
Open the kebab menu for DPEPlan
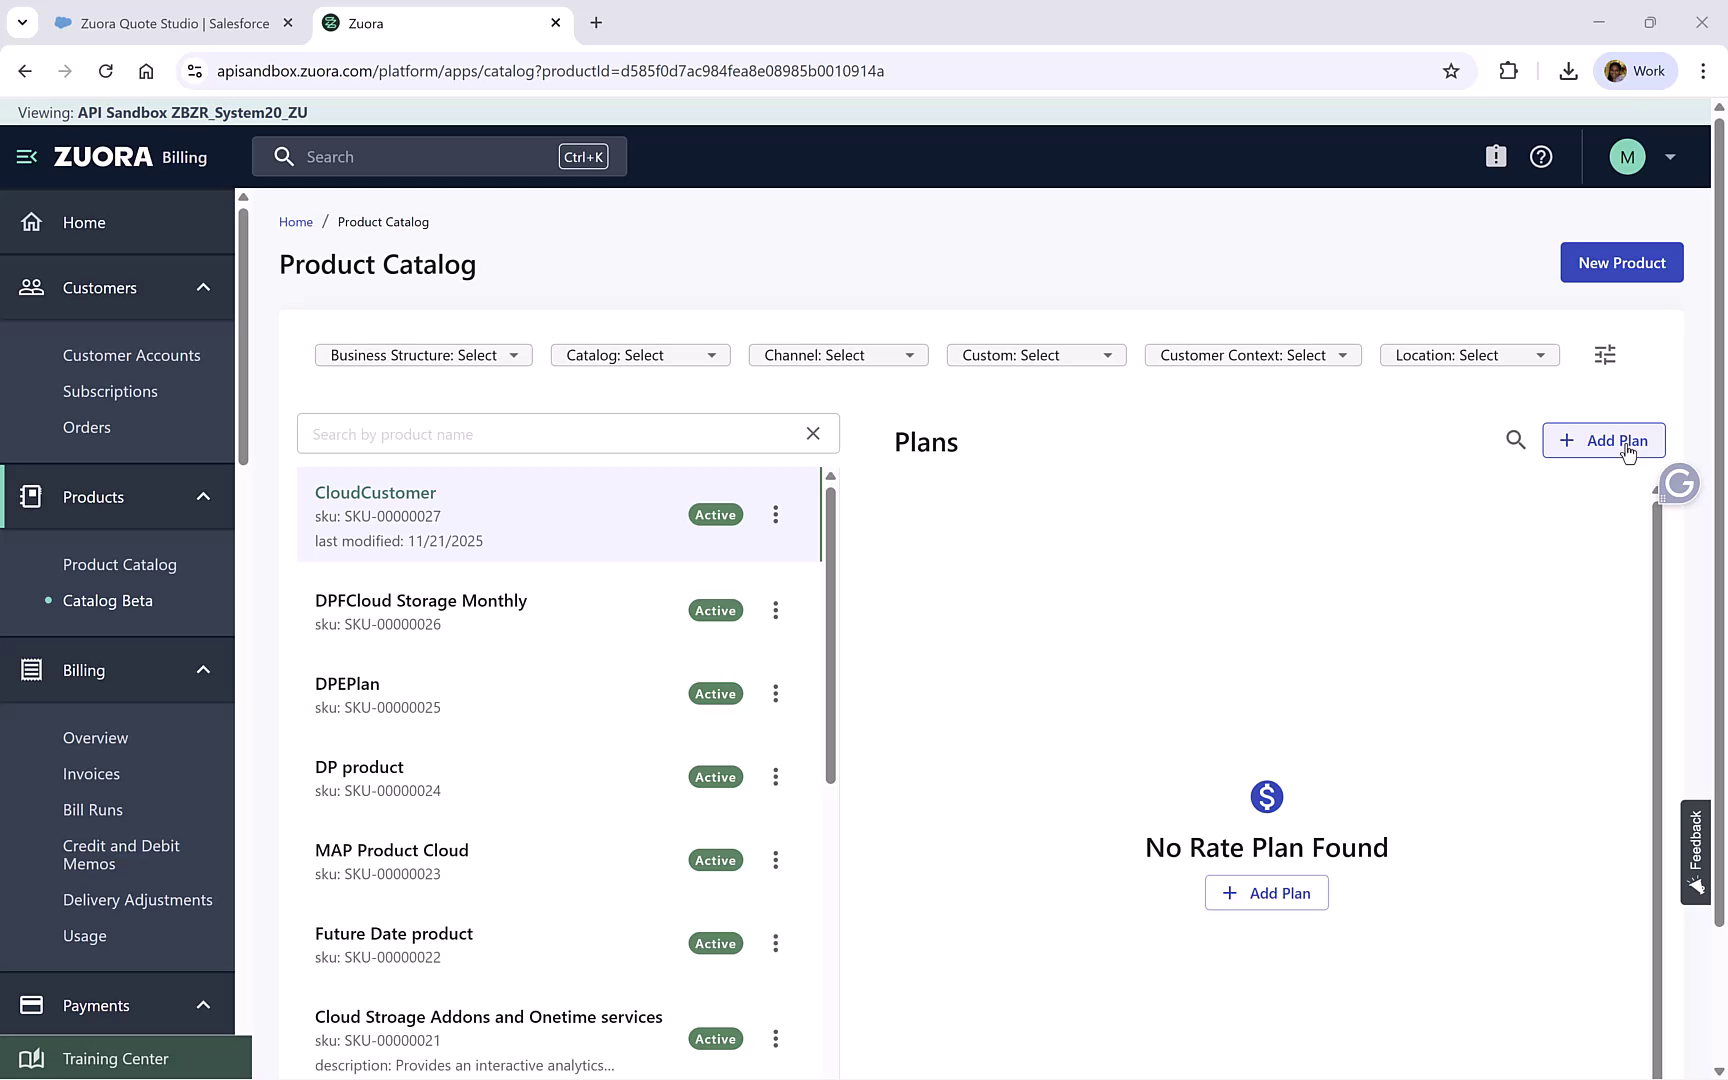(x=776, y=693)
